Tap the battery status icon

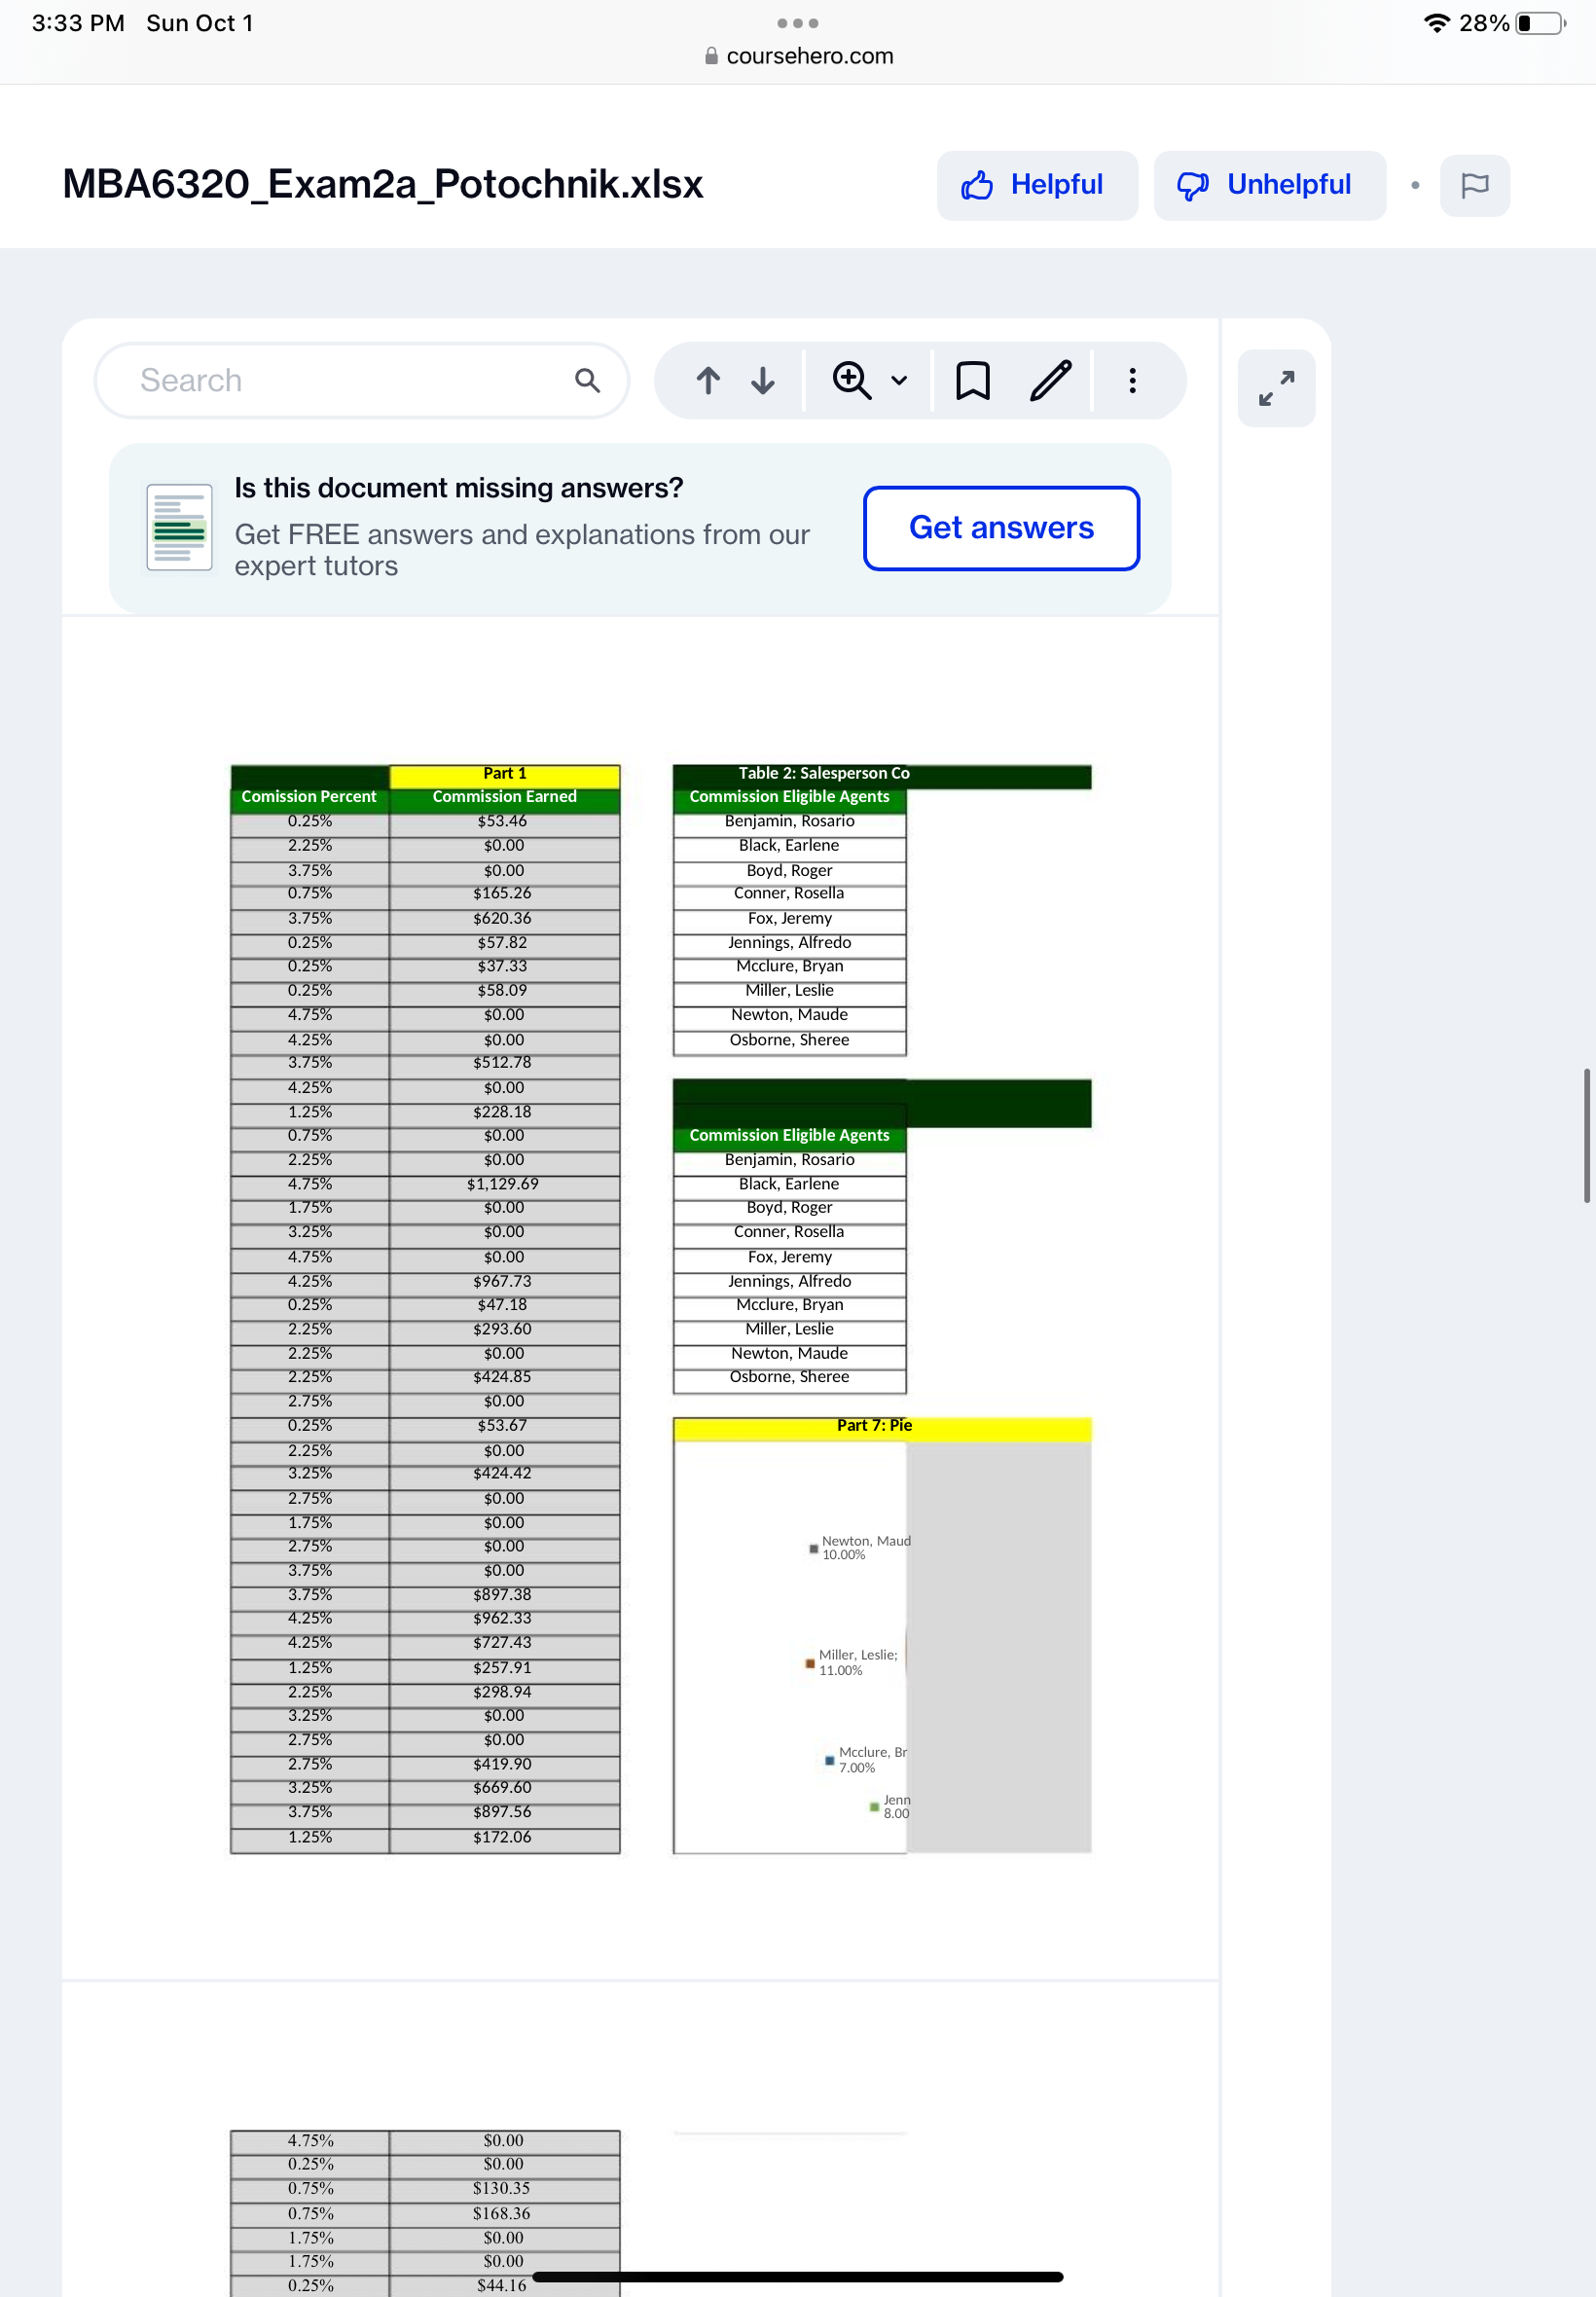pos(1541,23)
